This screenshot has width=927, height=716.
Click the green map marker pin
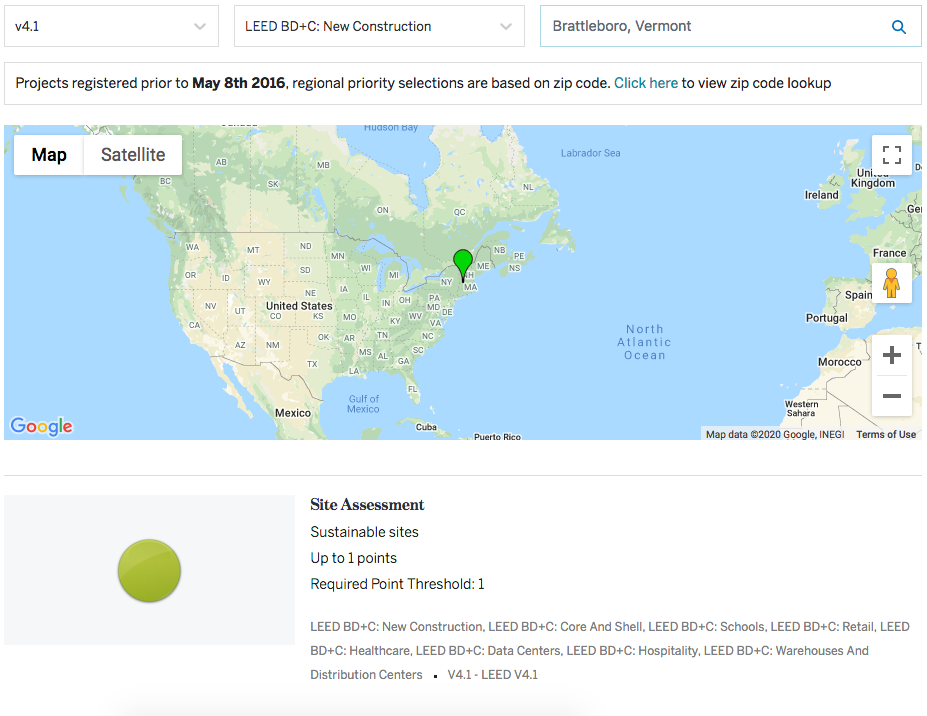point(462,264)
